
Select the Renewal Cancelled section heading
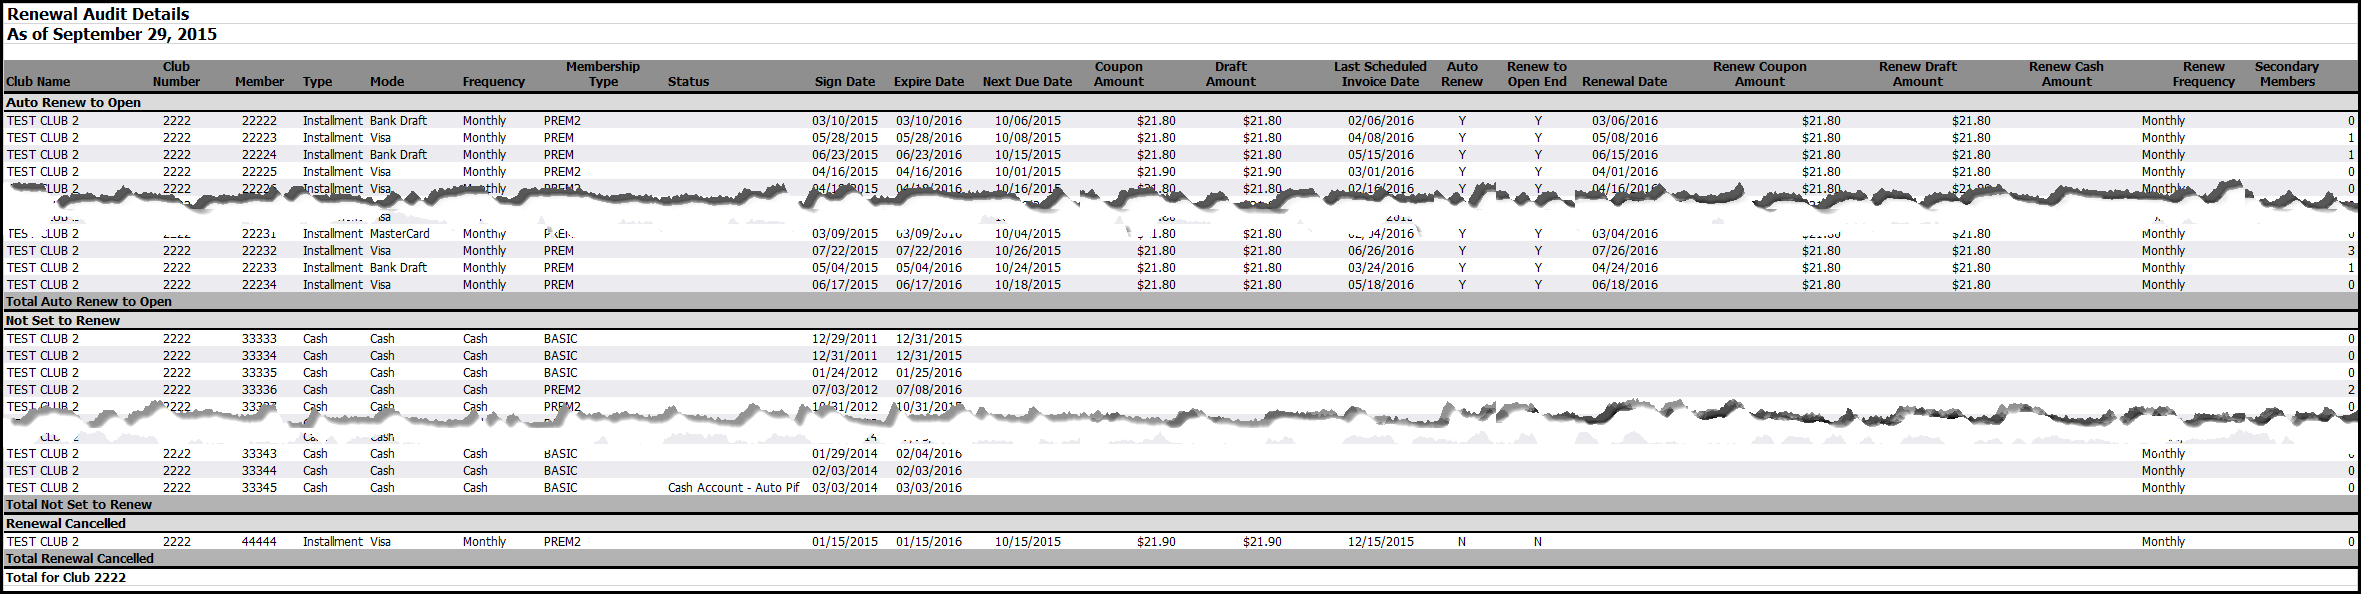[66, 524]
